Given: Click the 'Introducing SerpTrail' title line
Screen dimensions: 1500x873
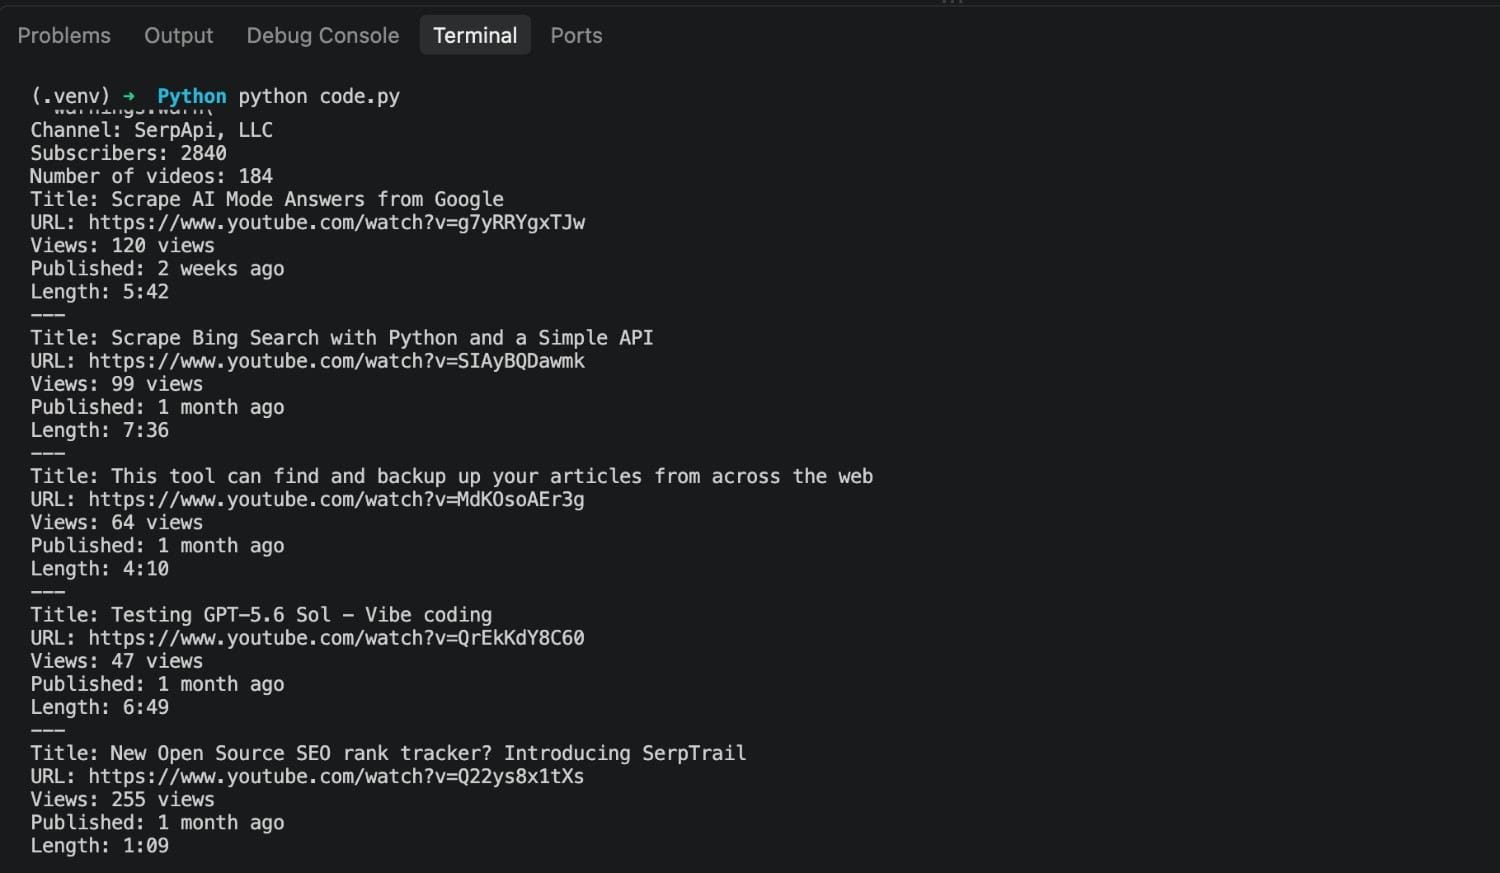Looking at the screenshot, I should (x=388, y=753).
